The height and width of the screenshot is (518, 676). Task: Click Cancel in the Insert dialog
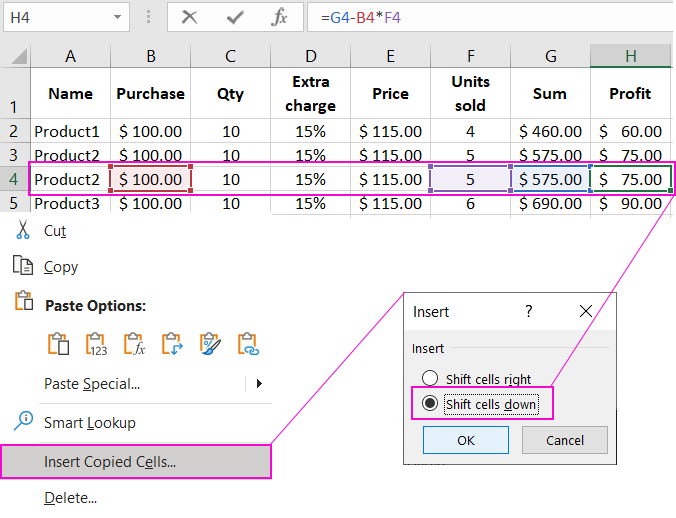pos(565,440)
